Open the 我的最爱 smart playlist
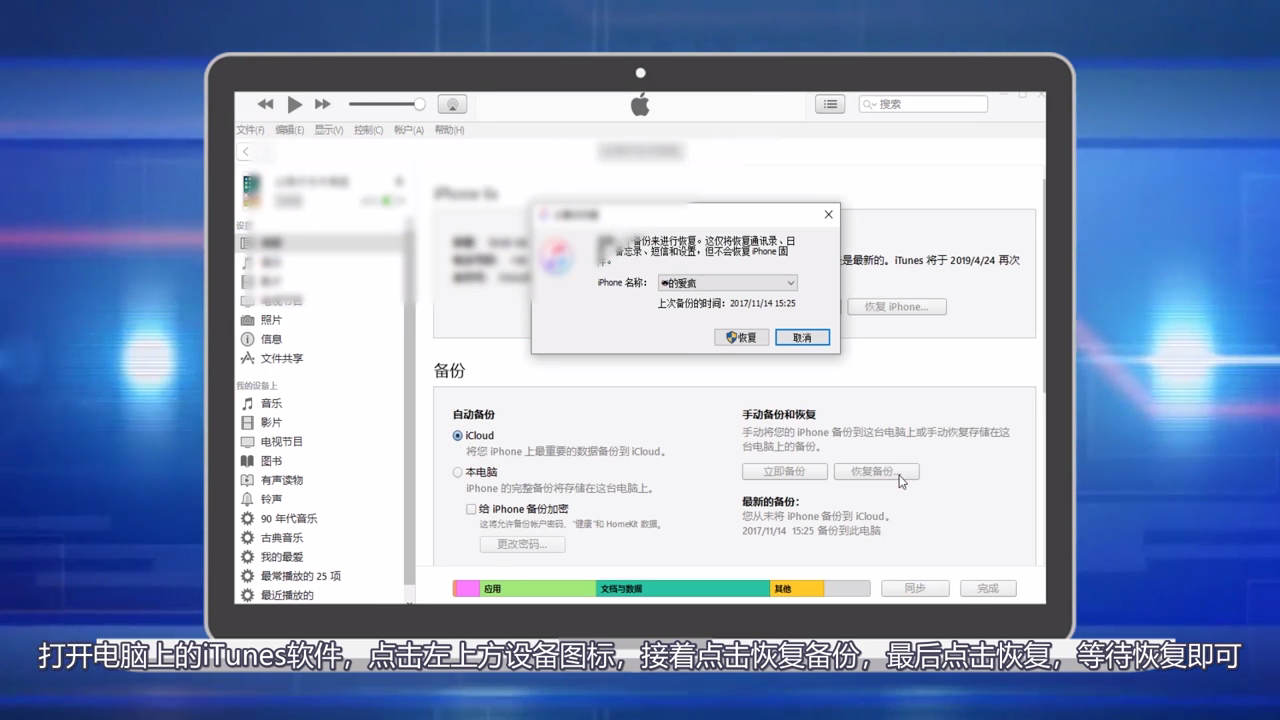Image resolution: width=1280 pixels, height=720 pixels. coord(272,556)
